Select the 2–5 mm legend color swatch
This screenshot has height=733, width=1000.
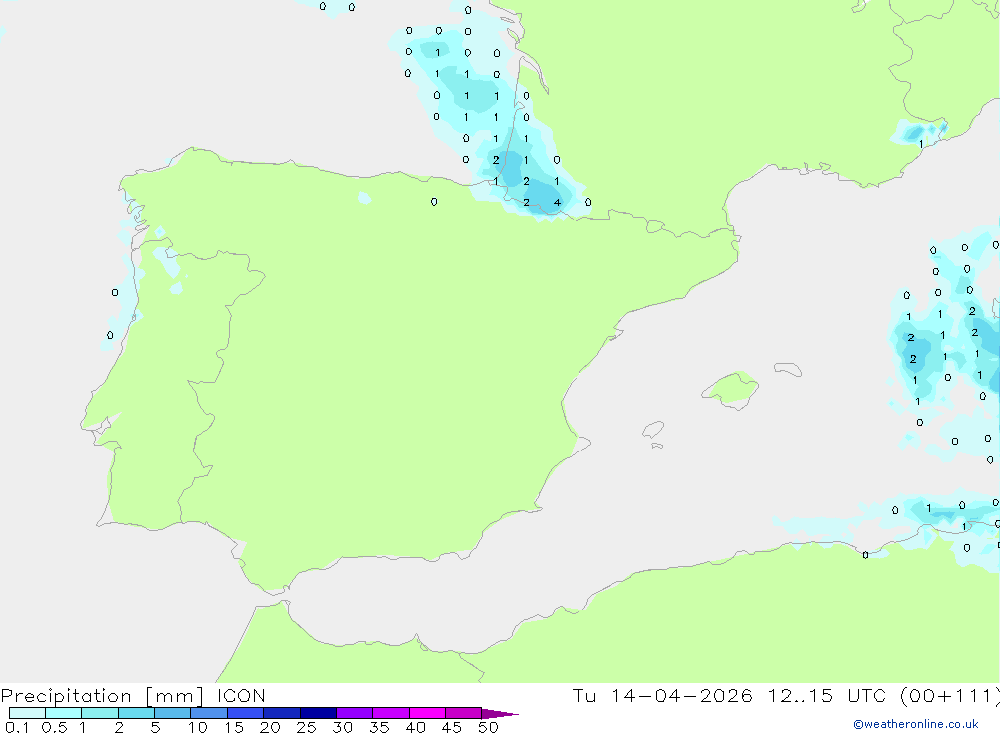136,713
